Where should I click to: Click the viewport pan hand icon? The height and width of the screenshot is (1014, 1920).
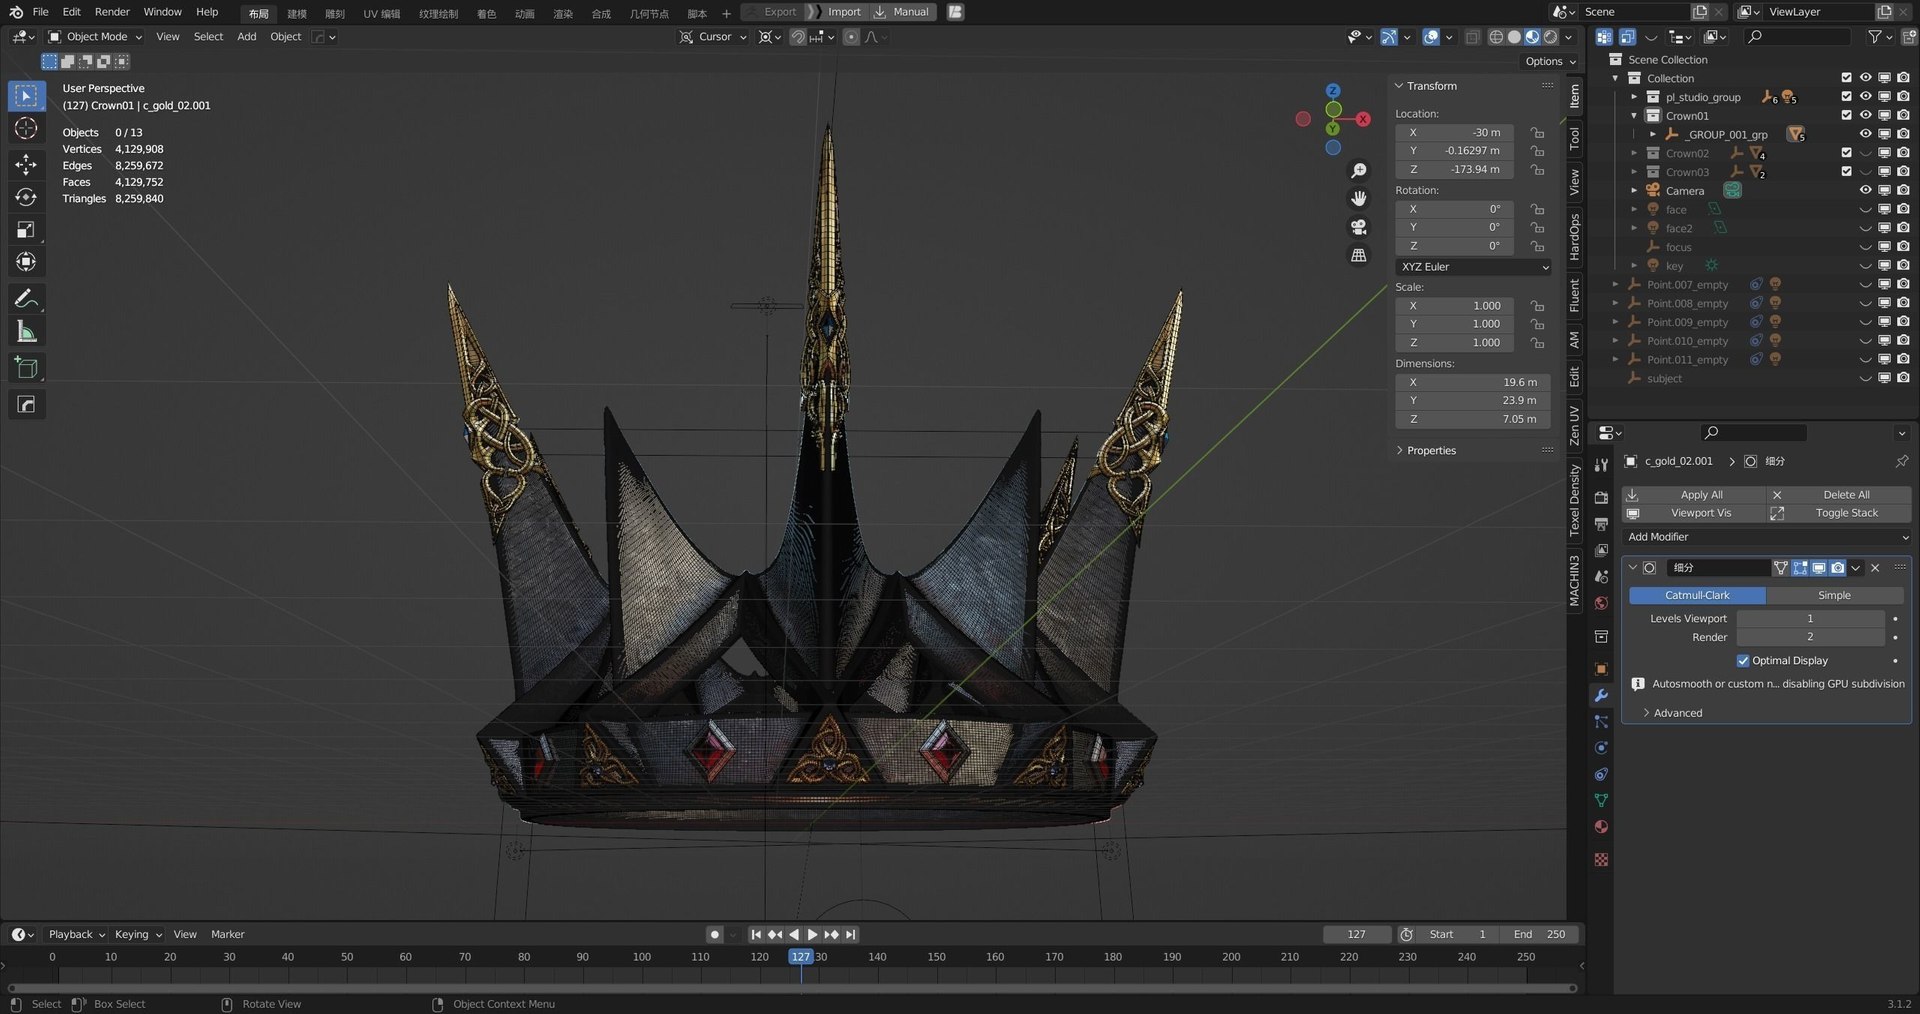1358,199
